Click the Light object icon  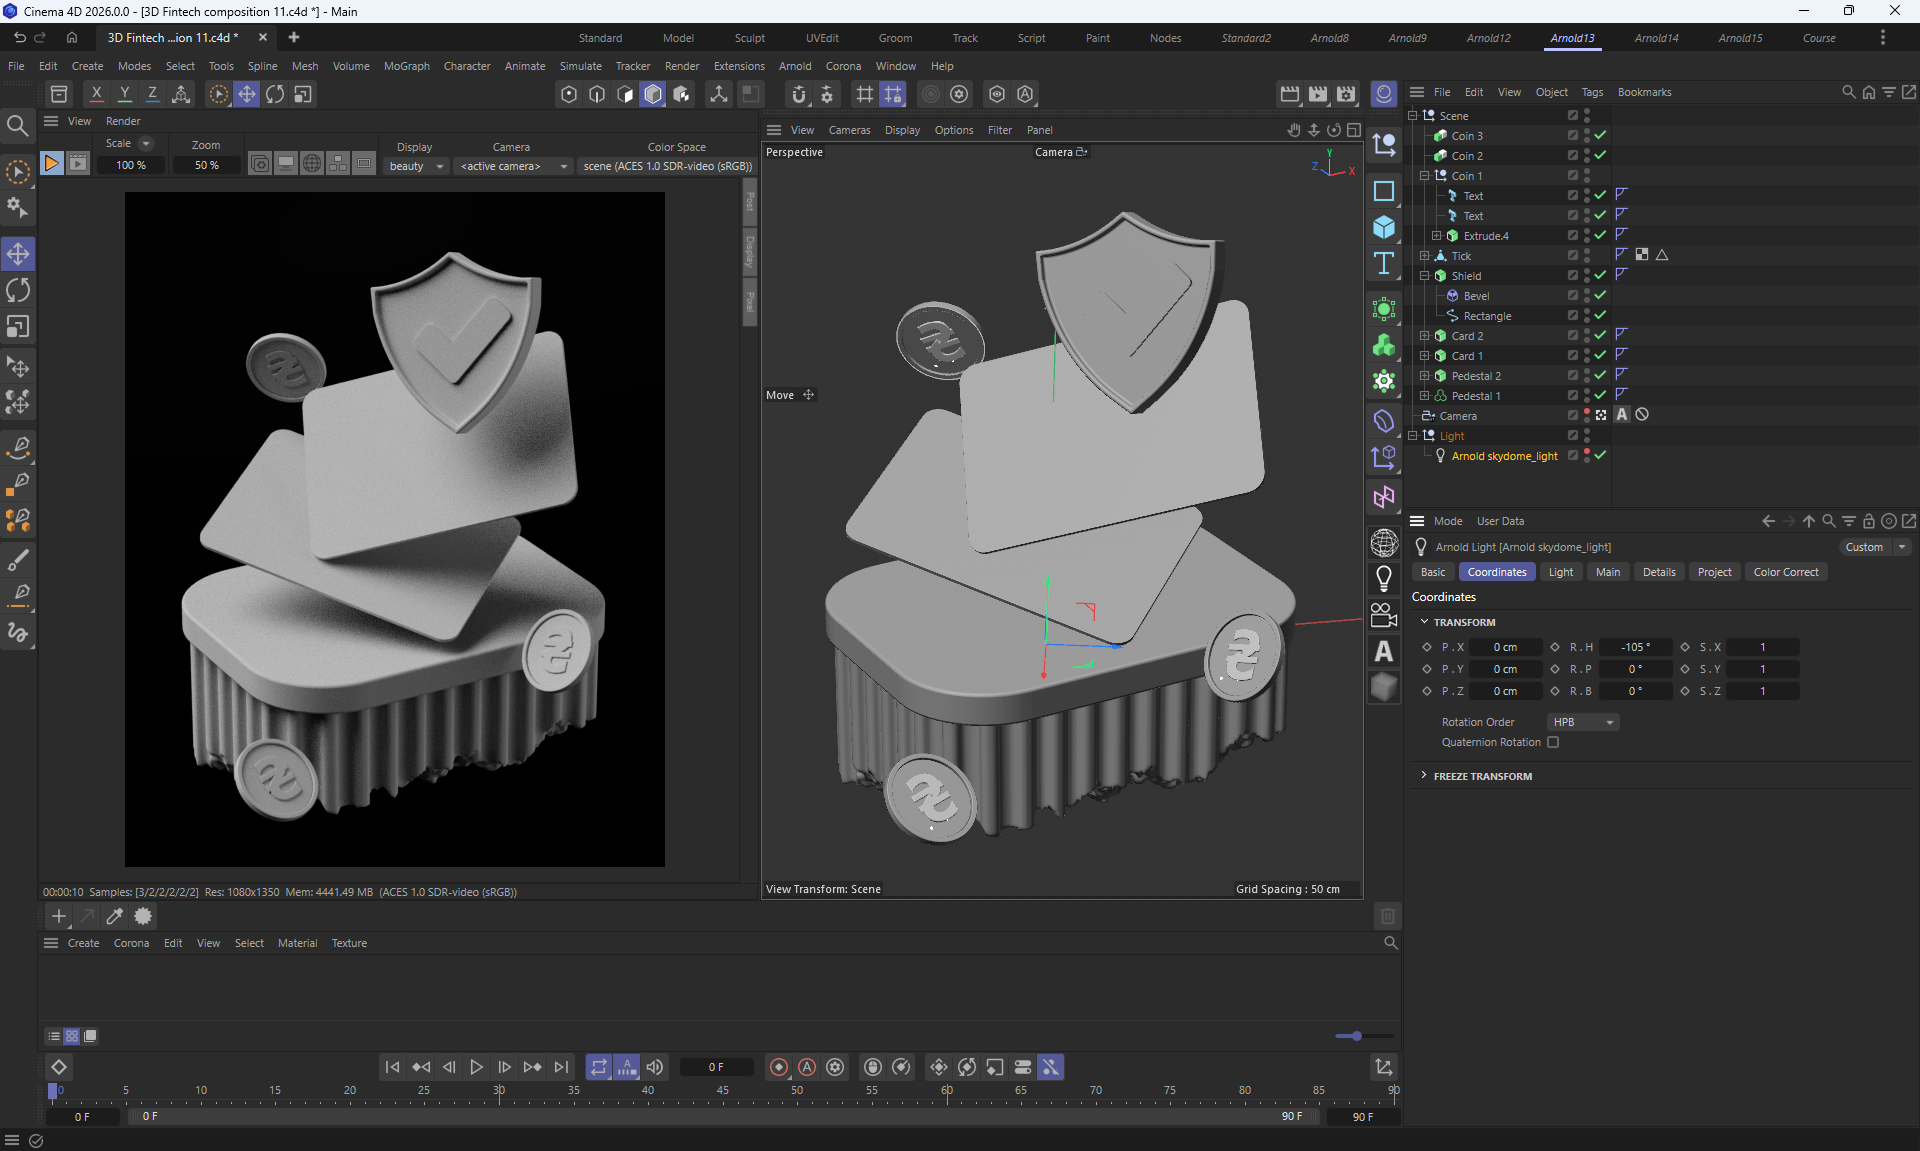point(1384,578)
